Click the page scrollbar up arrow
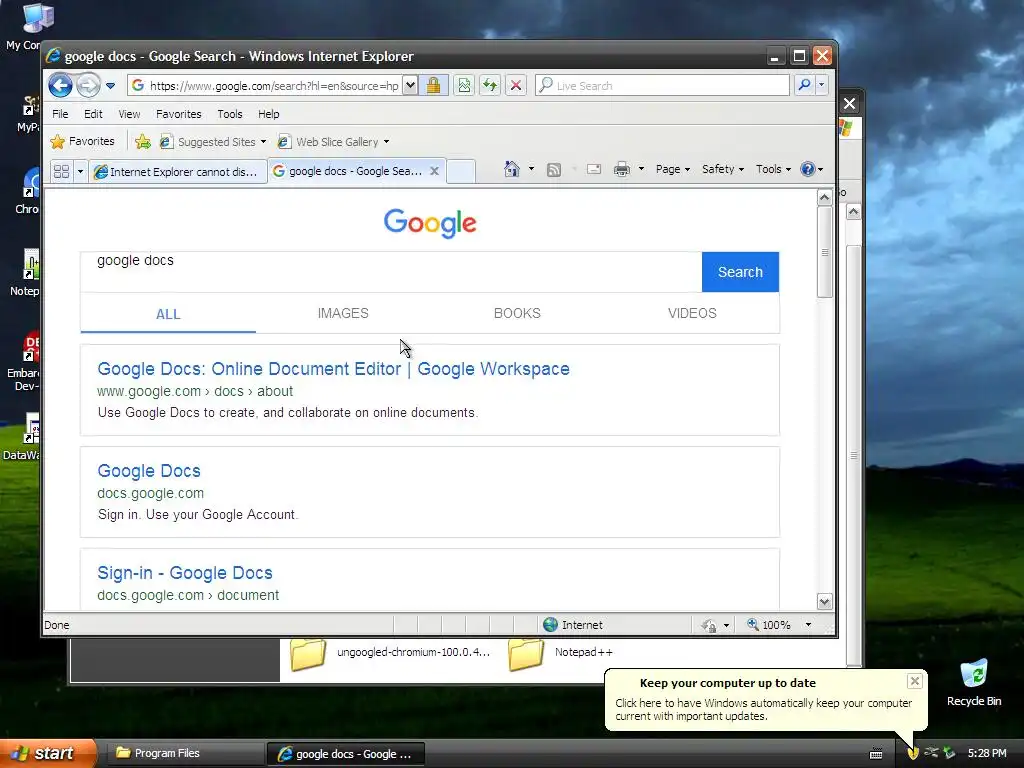Viewport: 1024px width, 768px height. [824, 197]
